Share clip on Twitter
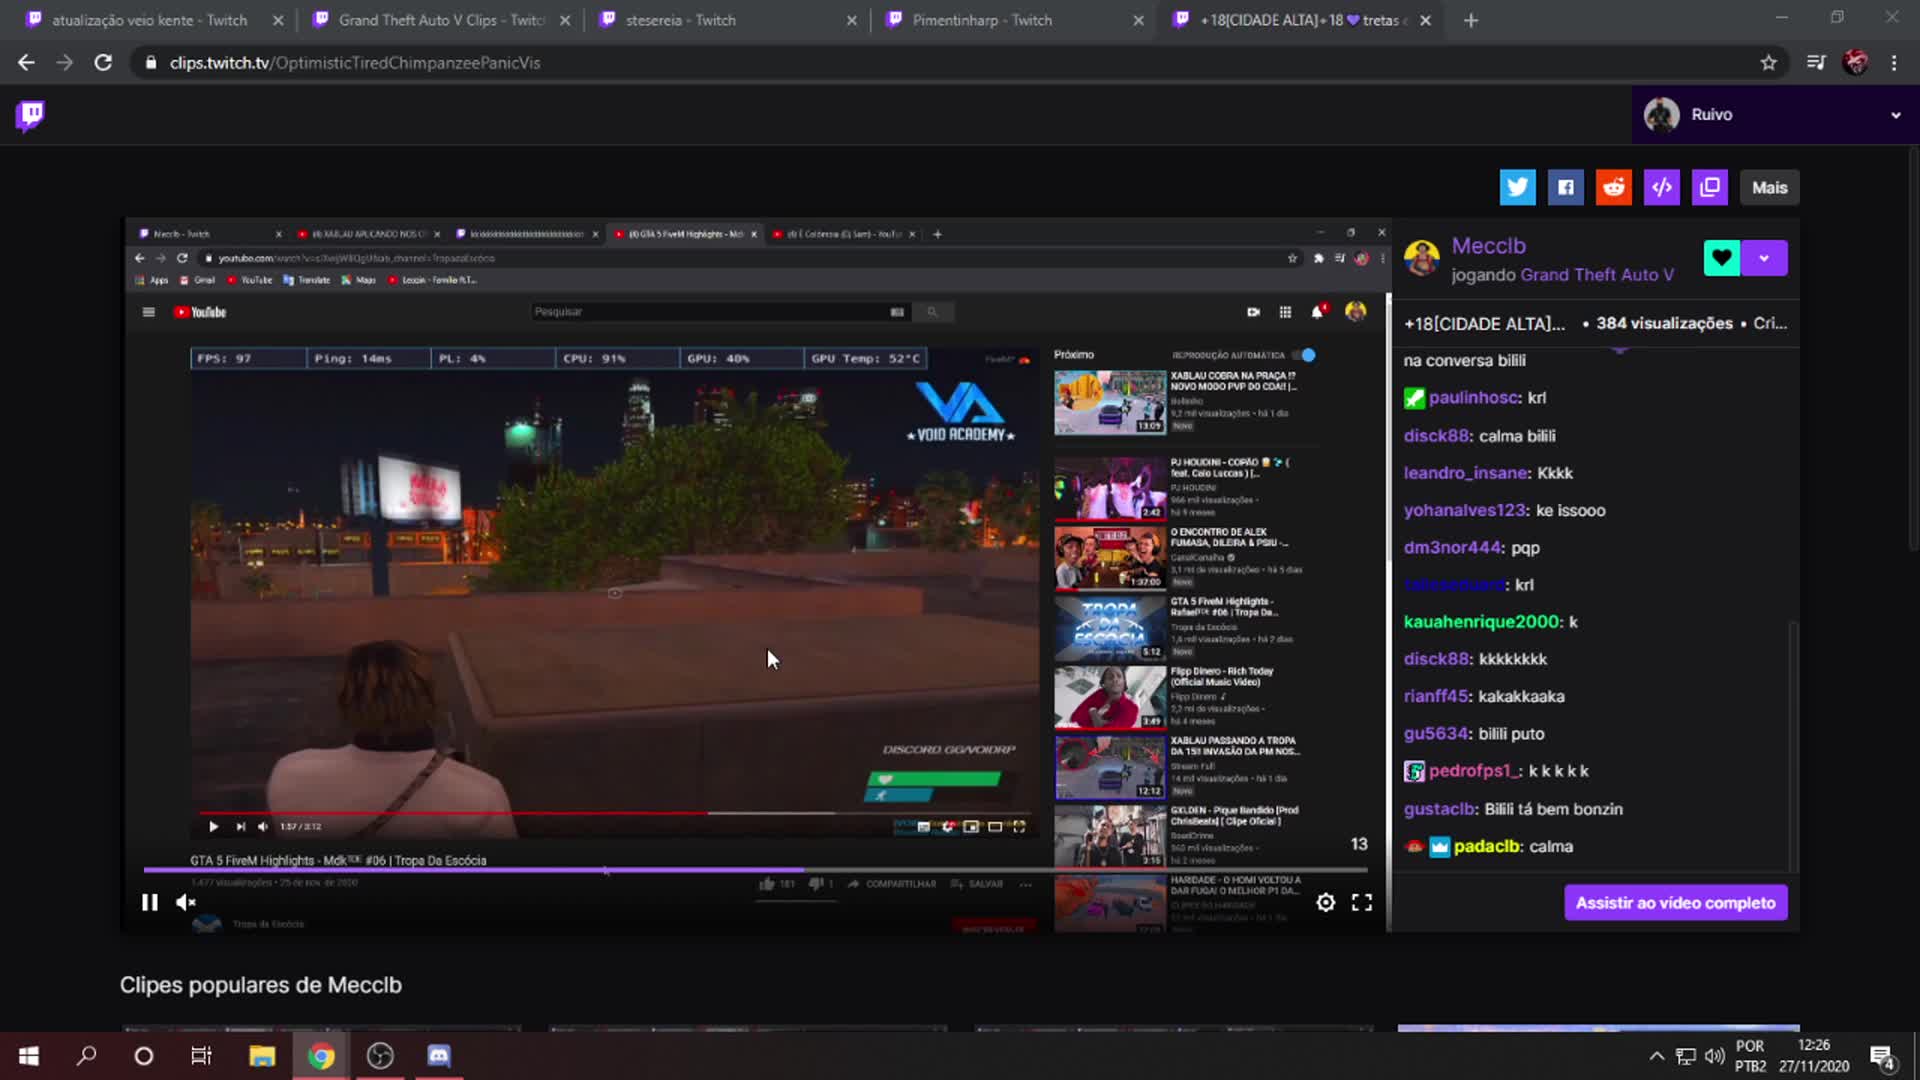Viewport: 1920px width, 1080px height. point(1517,187)
